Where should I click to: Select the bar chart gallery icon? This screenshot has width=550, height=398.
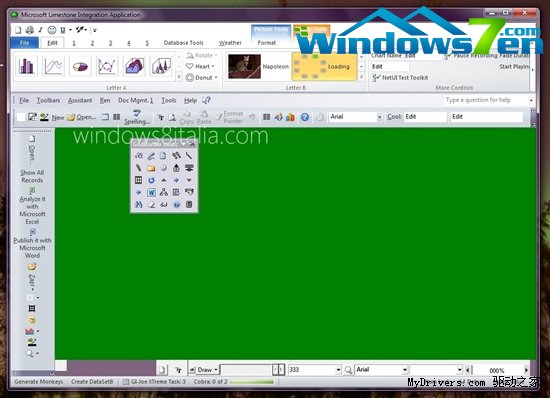coord(27,66)
